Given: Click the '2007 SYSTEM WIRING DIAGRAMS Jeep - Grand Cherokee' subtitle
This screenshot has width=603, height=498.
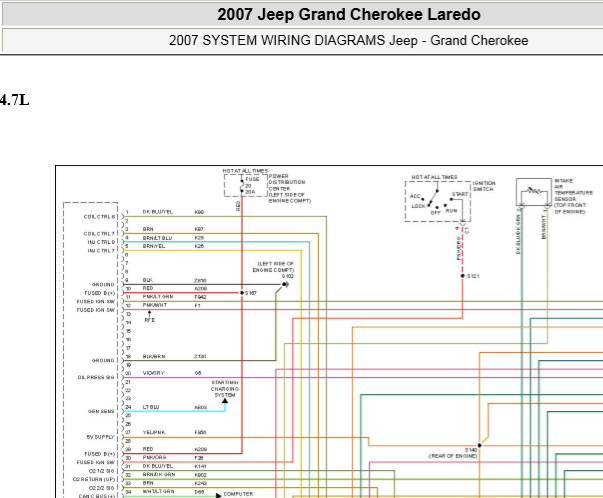Looking at the screenshot, I should coord(348,40).
